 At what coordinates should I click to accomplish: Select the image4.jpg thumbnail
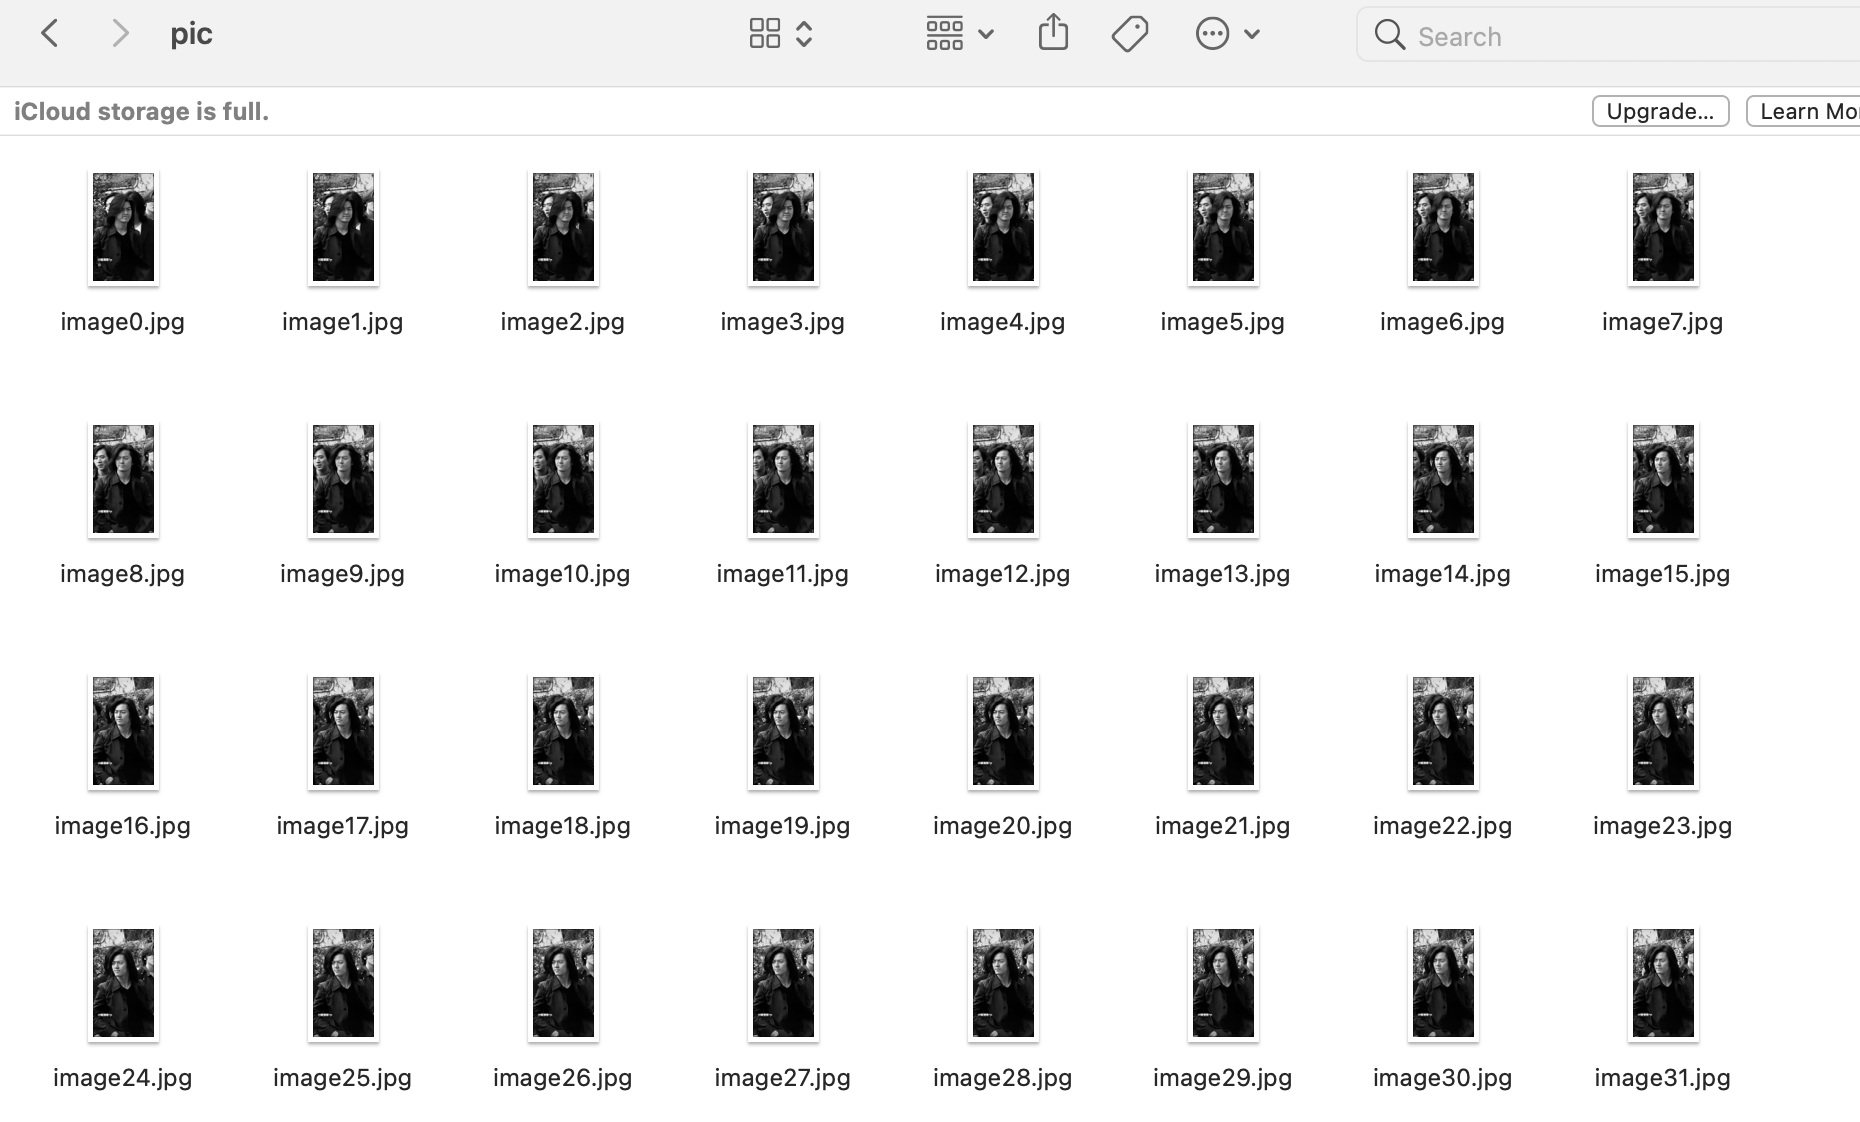(x=1003, y=227)
